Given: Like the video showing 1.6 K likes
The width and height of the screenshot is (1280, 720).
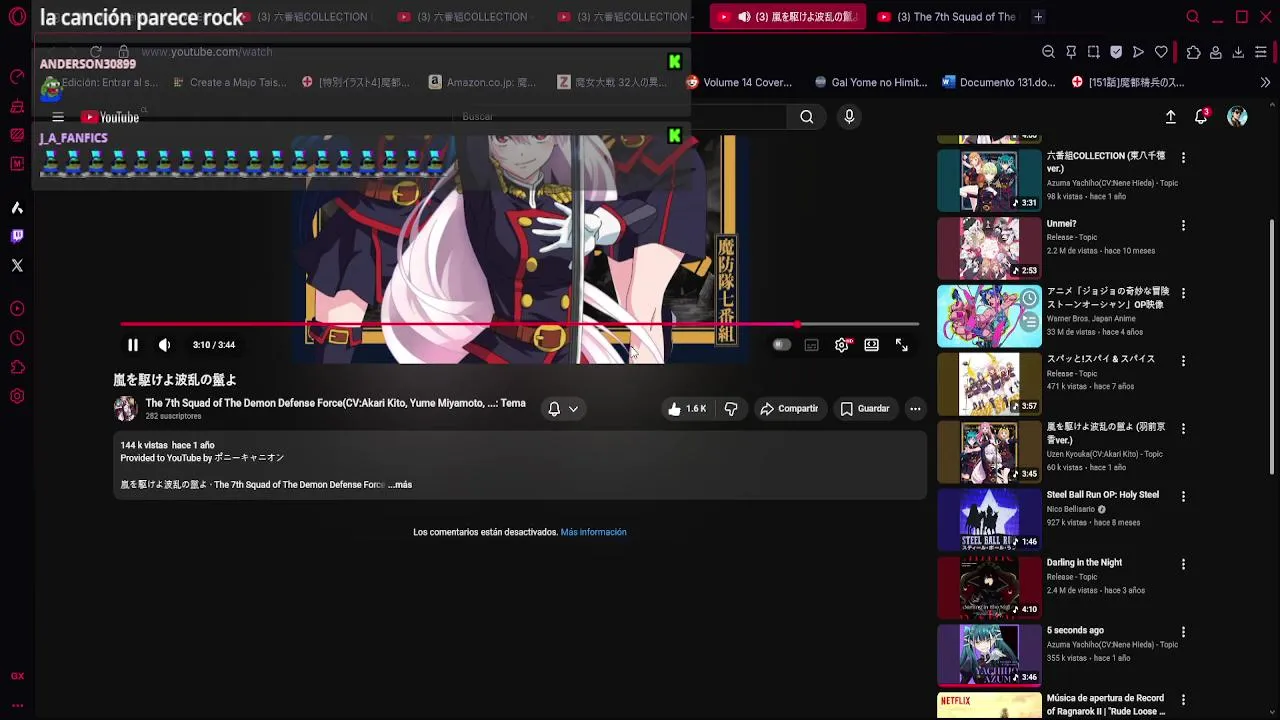Looking at the screenshot, I should tap(687, 408).
